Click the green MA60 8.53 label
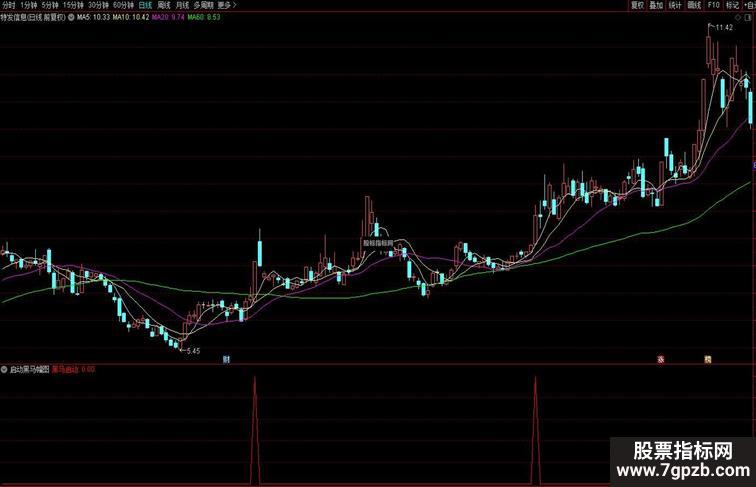 click(204, 17)
